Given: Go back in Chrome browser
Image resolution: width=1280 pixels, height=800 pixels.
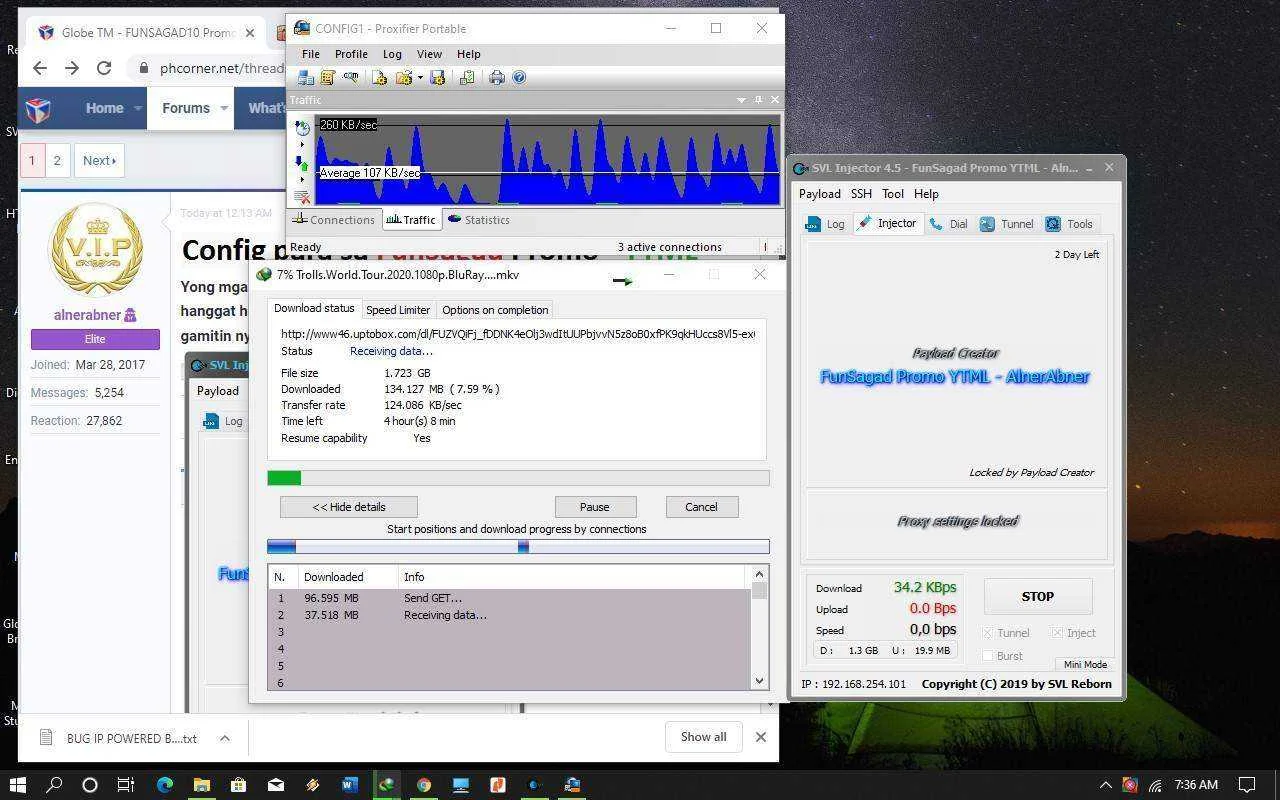Looking at the screenshot, I should coord(40,68).
